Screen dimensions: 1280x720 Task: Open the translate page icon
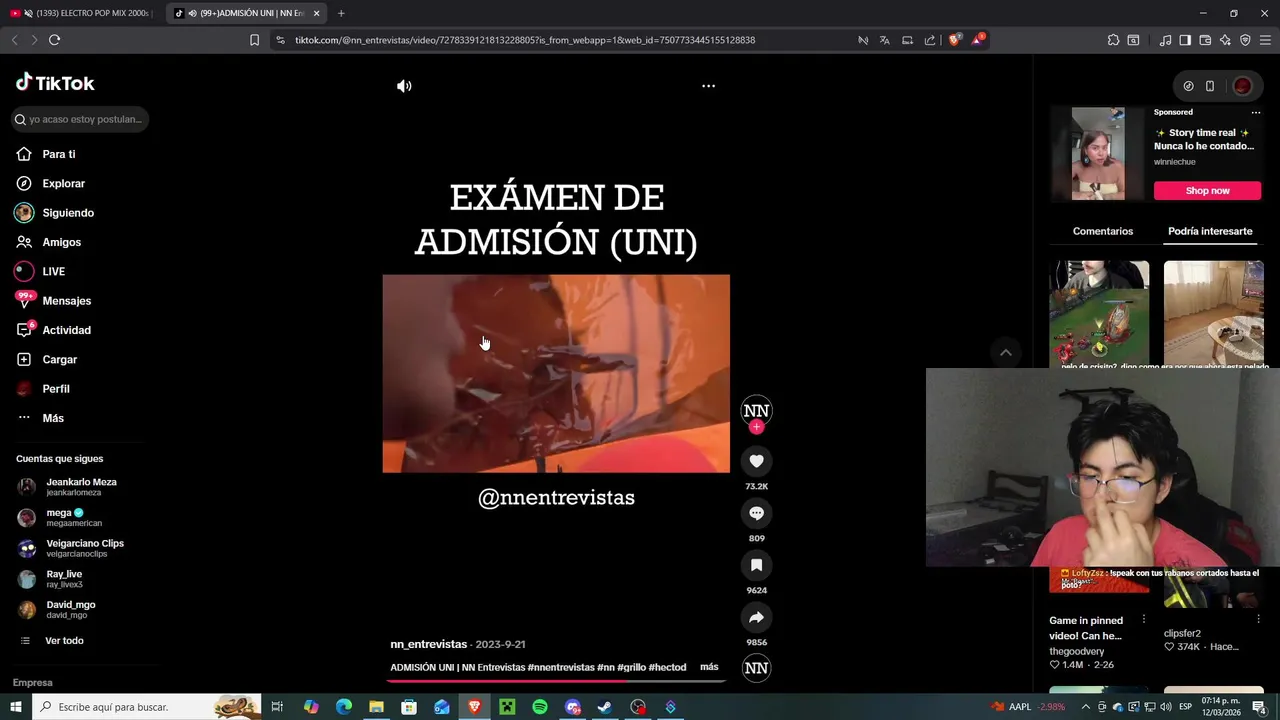pyautogui.click(x=884, y=40)
